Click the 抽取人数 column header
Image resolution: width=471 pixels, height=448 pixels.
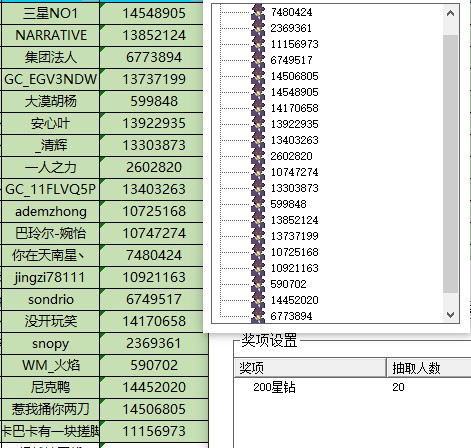pos(429,368)
